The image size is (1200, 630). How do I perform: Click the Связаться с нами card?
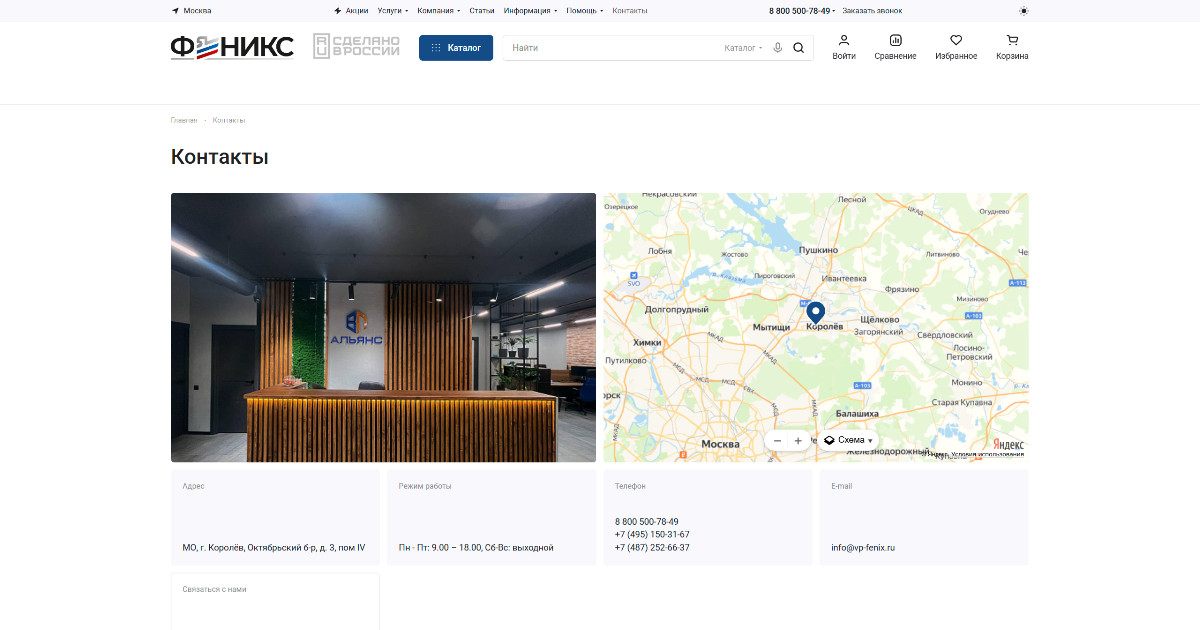coord(275,601)
